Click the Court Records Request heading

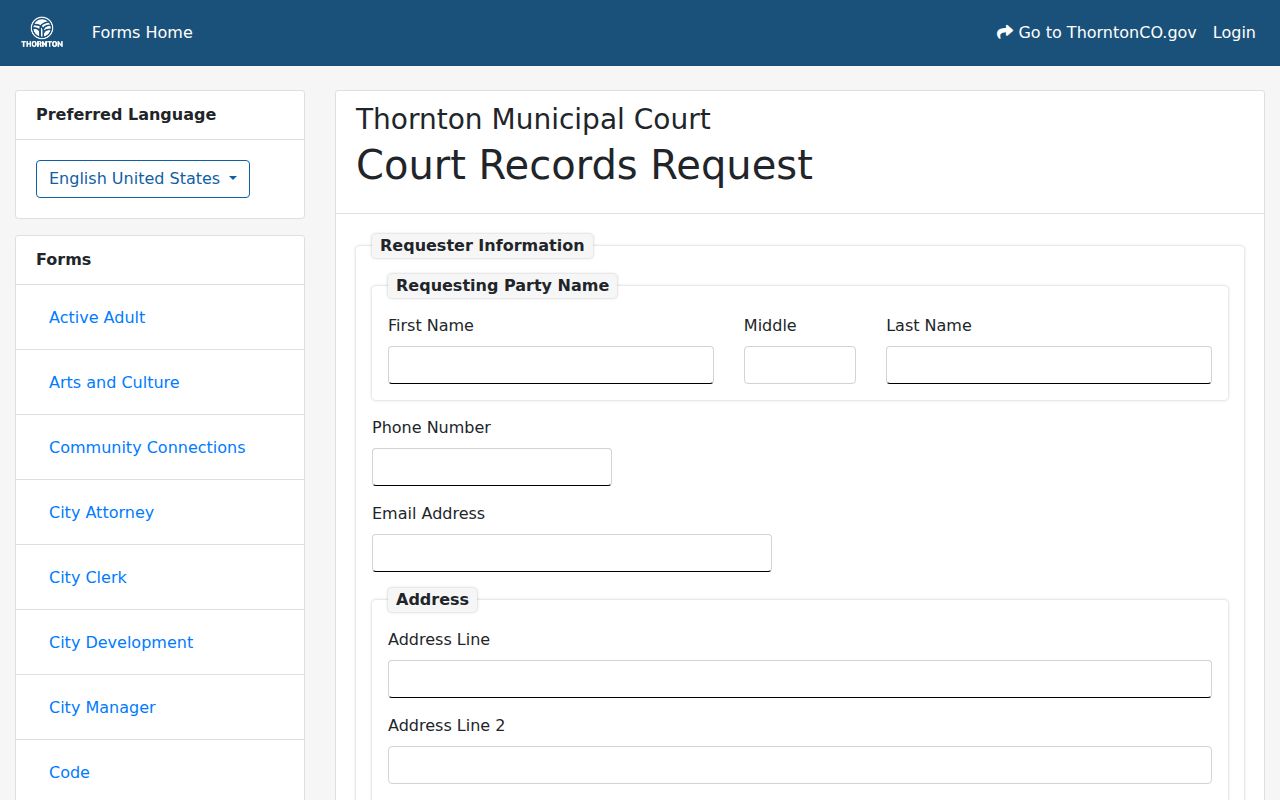click(584, 165)
